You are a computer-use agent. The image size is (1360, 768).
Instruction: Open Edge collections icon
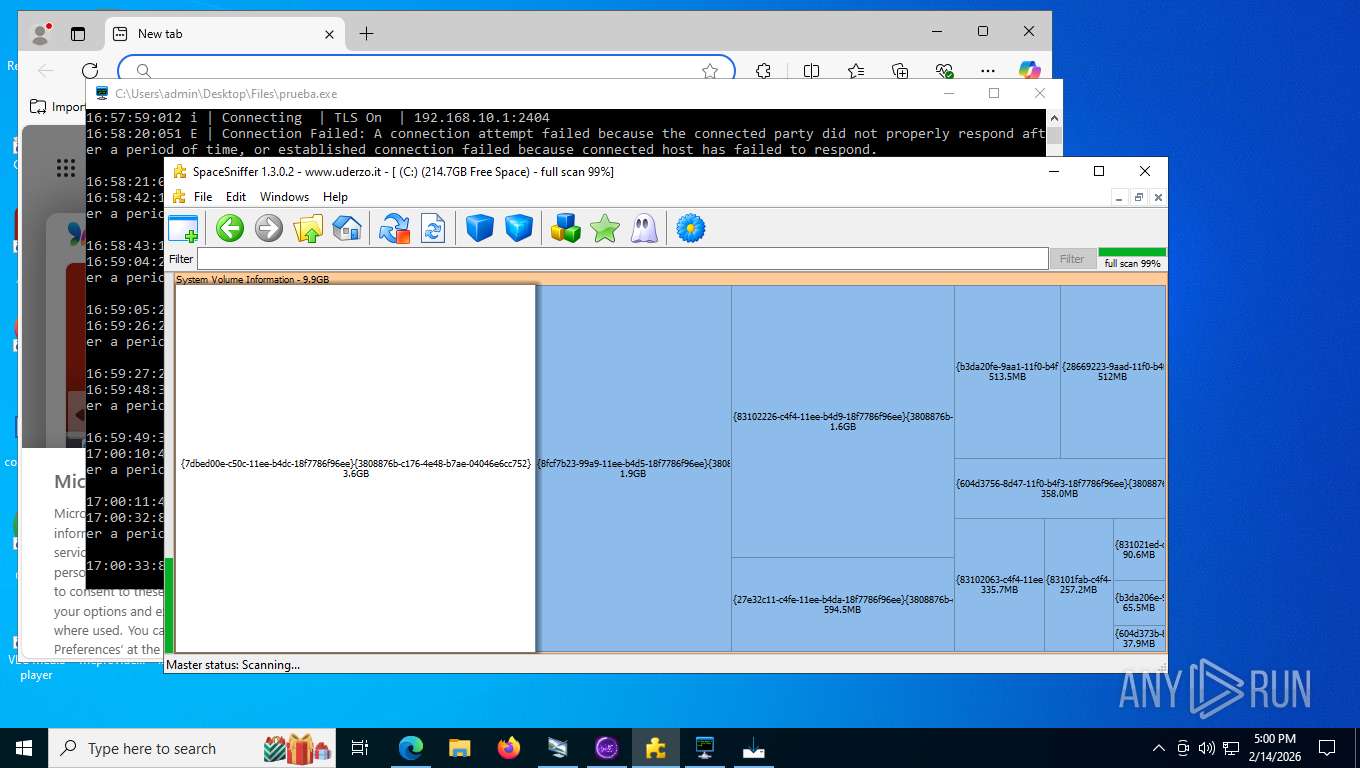click(x=900, y=71)
